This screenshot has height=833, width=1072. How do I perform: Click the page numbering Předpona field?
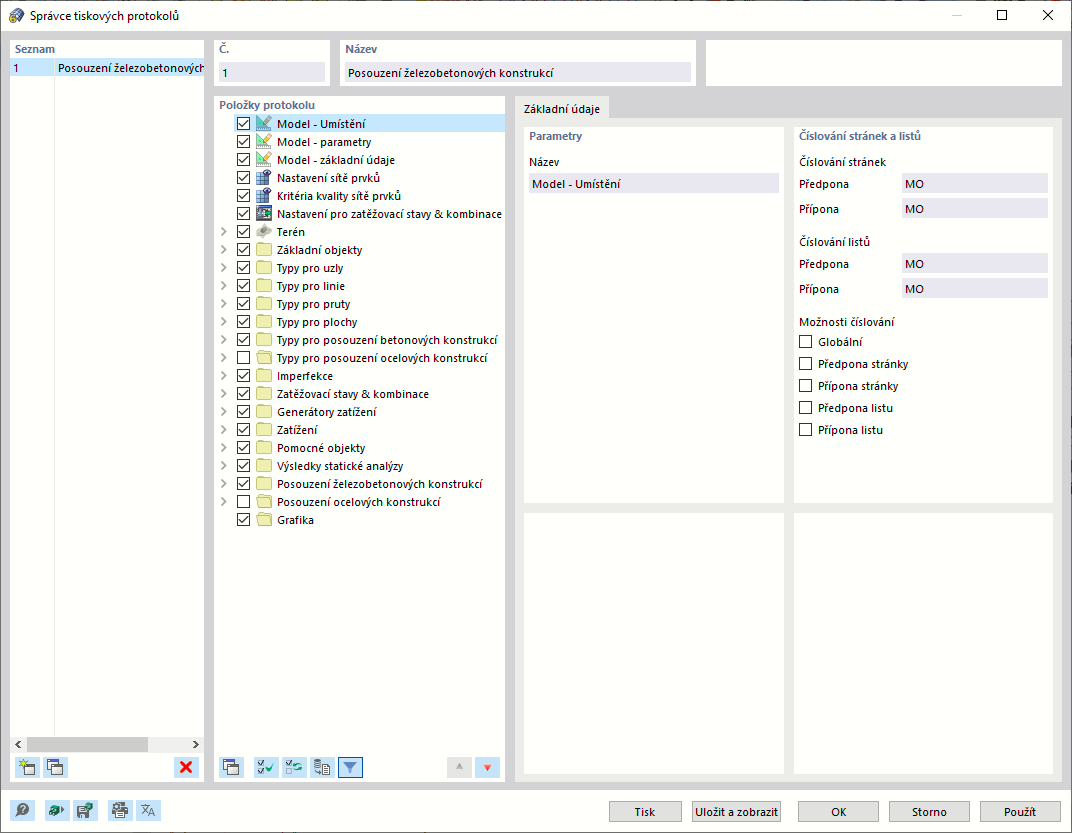(974, 183)
